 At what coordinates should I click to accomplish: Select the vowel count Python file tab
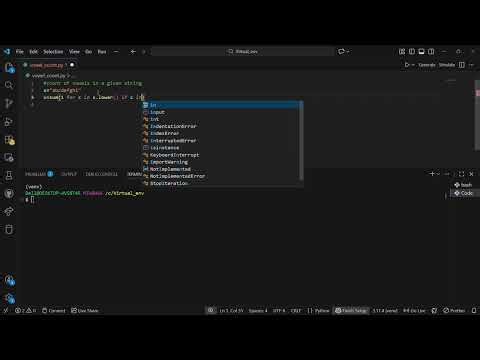coord(49,65)
